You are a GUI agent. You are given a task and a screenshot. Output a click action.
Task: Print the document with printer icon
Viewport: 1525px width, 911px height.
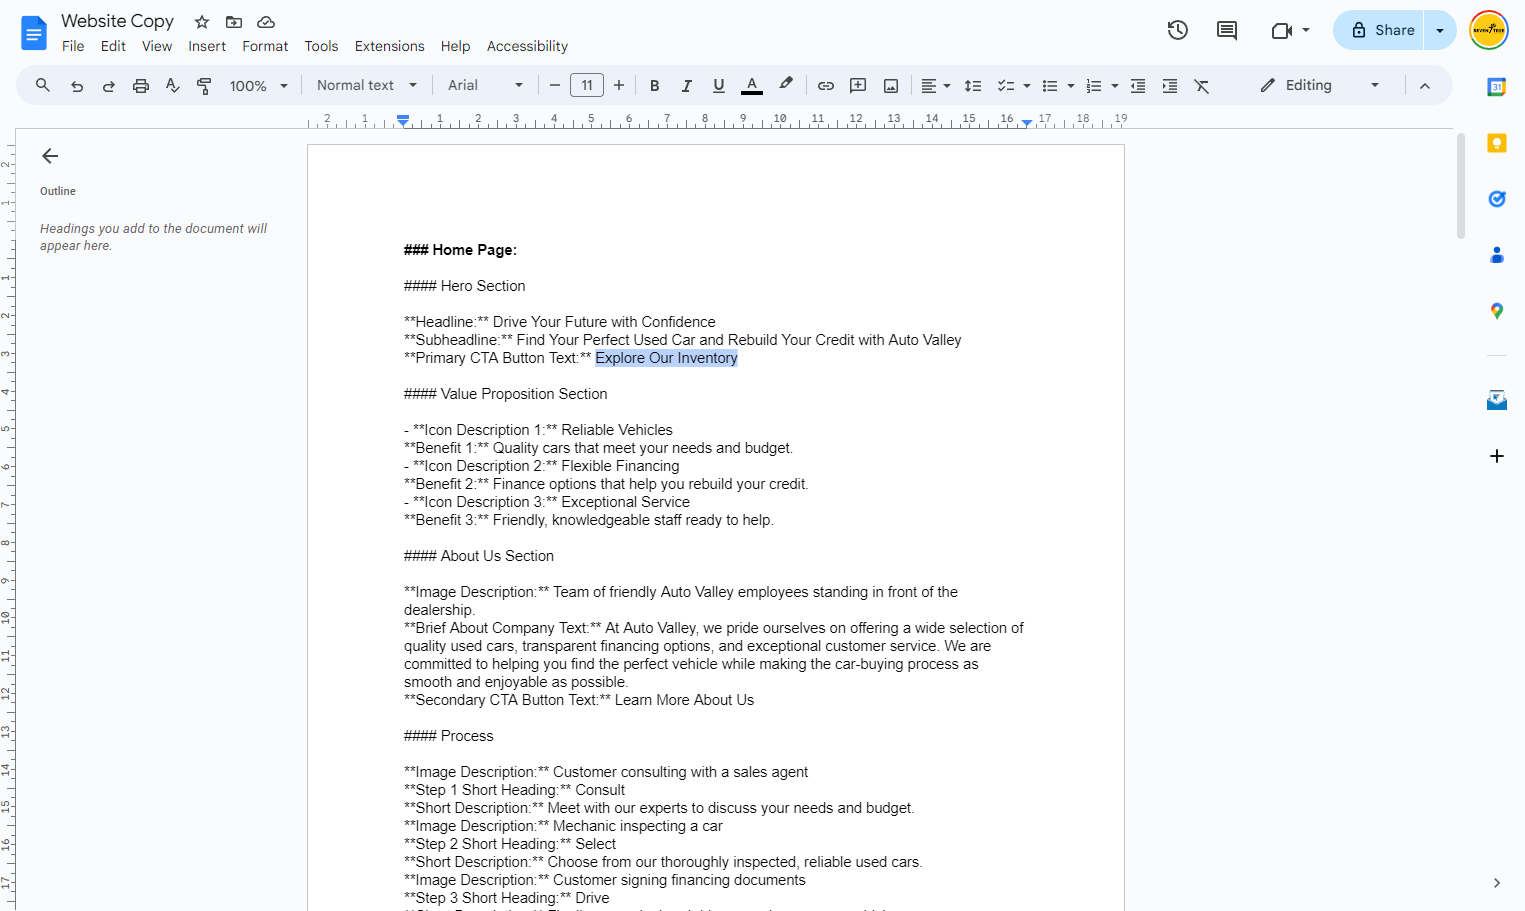point(141,86)
